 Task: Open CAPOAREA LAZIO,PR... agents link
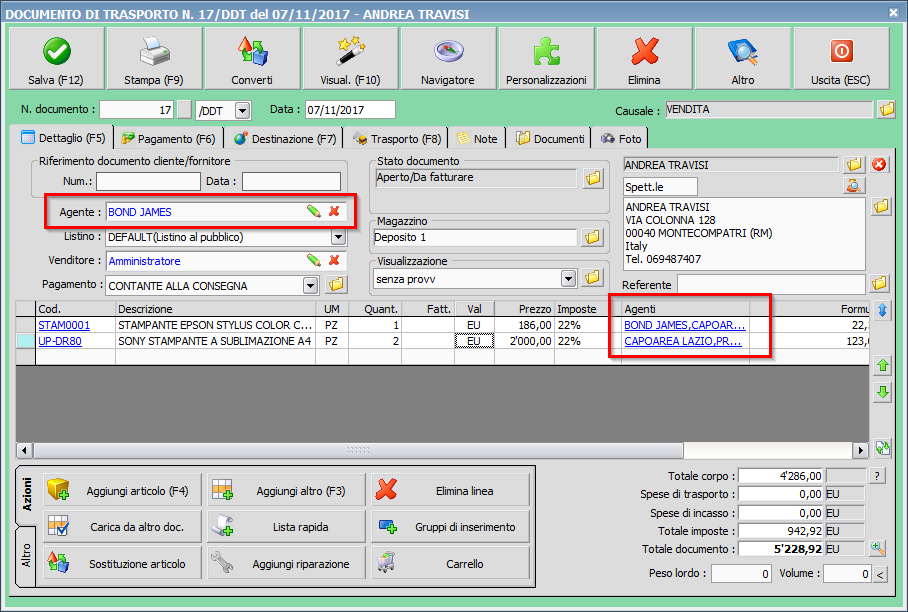683,341
